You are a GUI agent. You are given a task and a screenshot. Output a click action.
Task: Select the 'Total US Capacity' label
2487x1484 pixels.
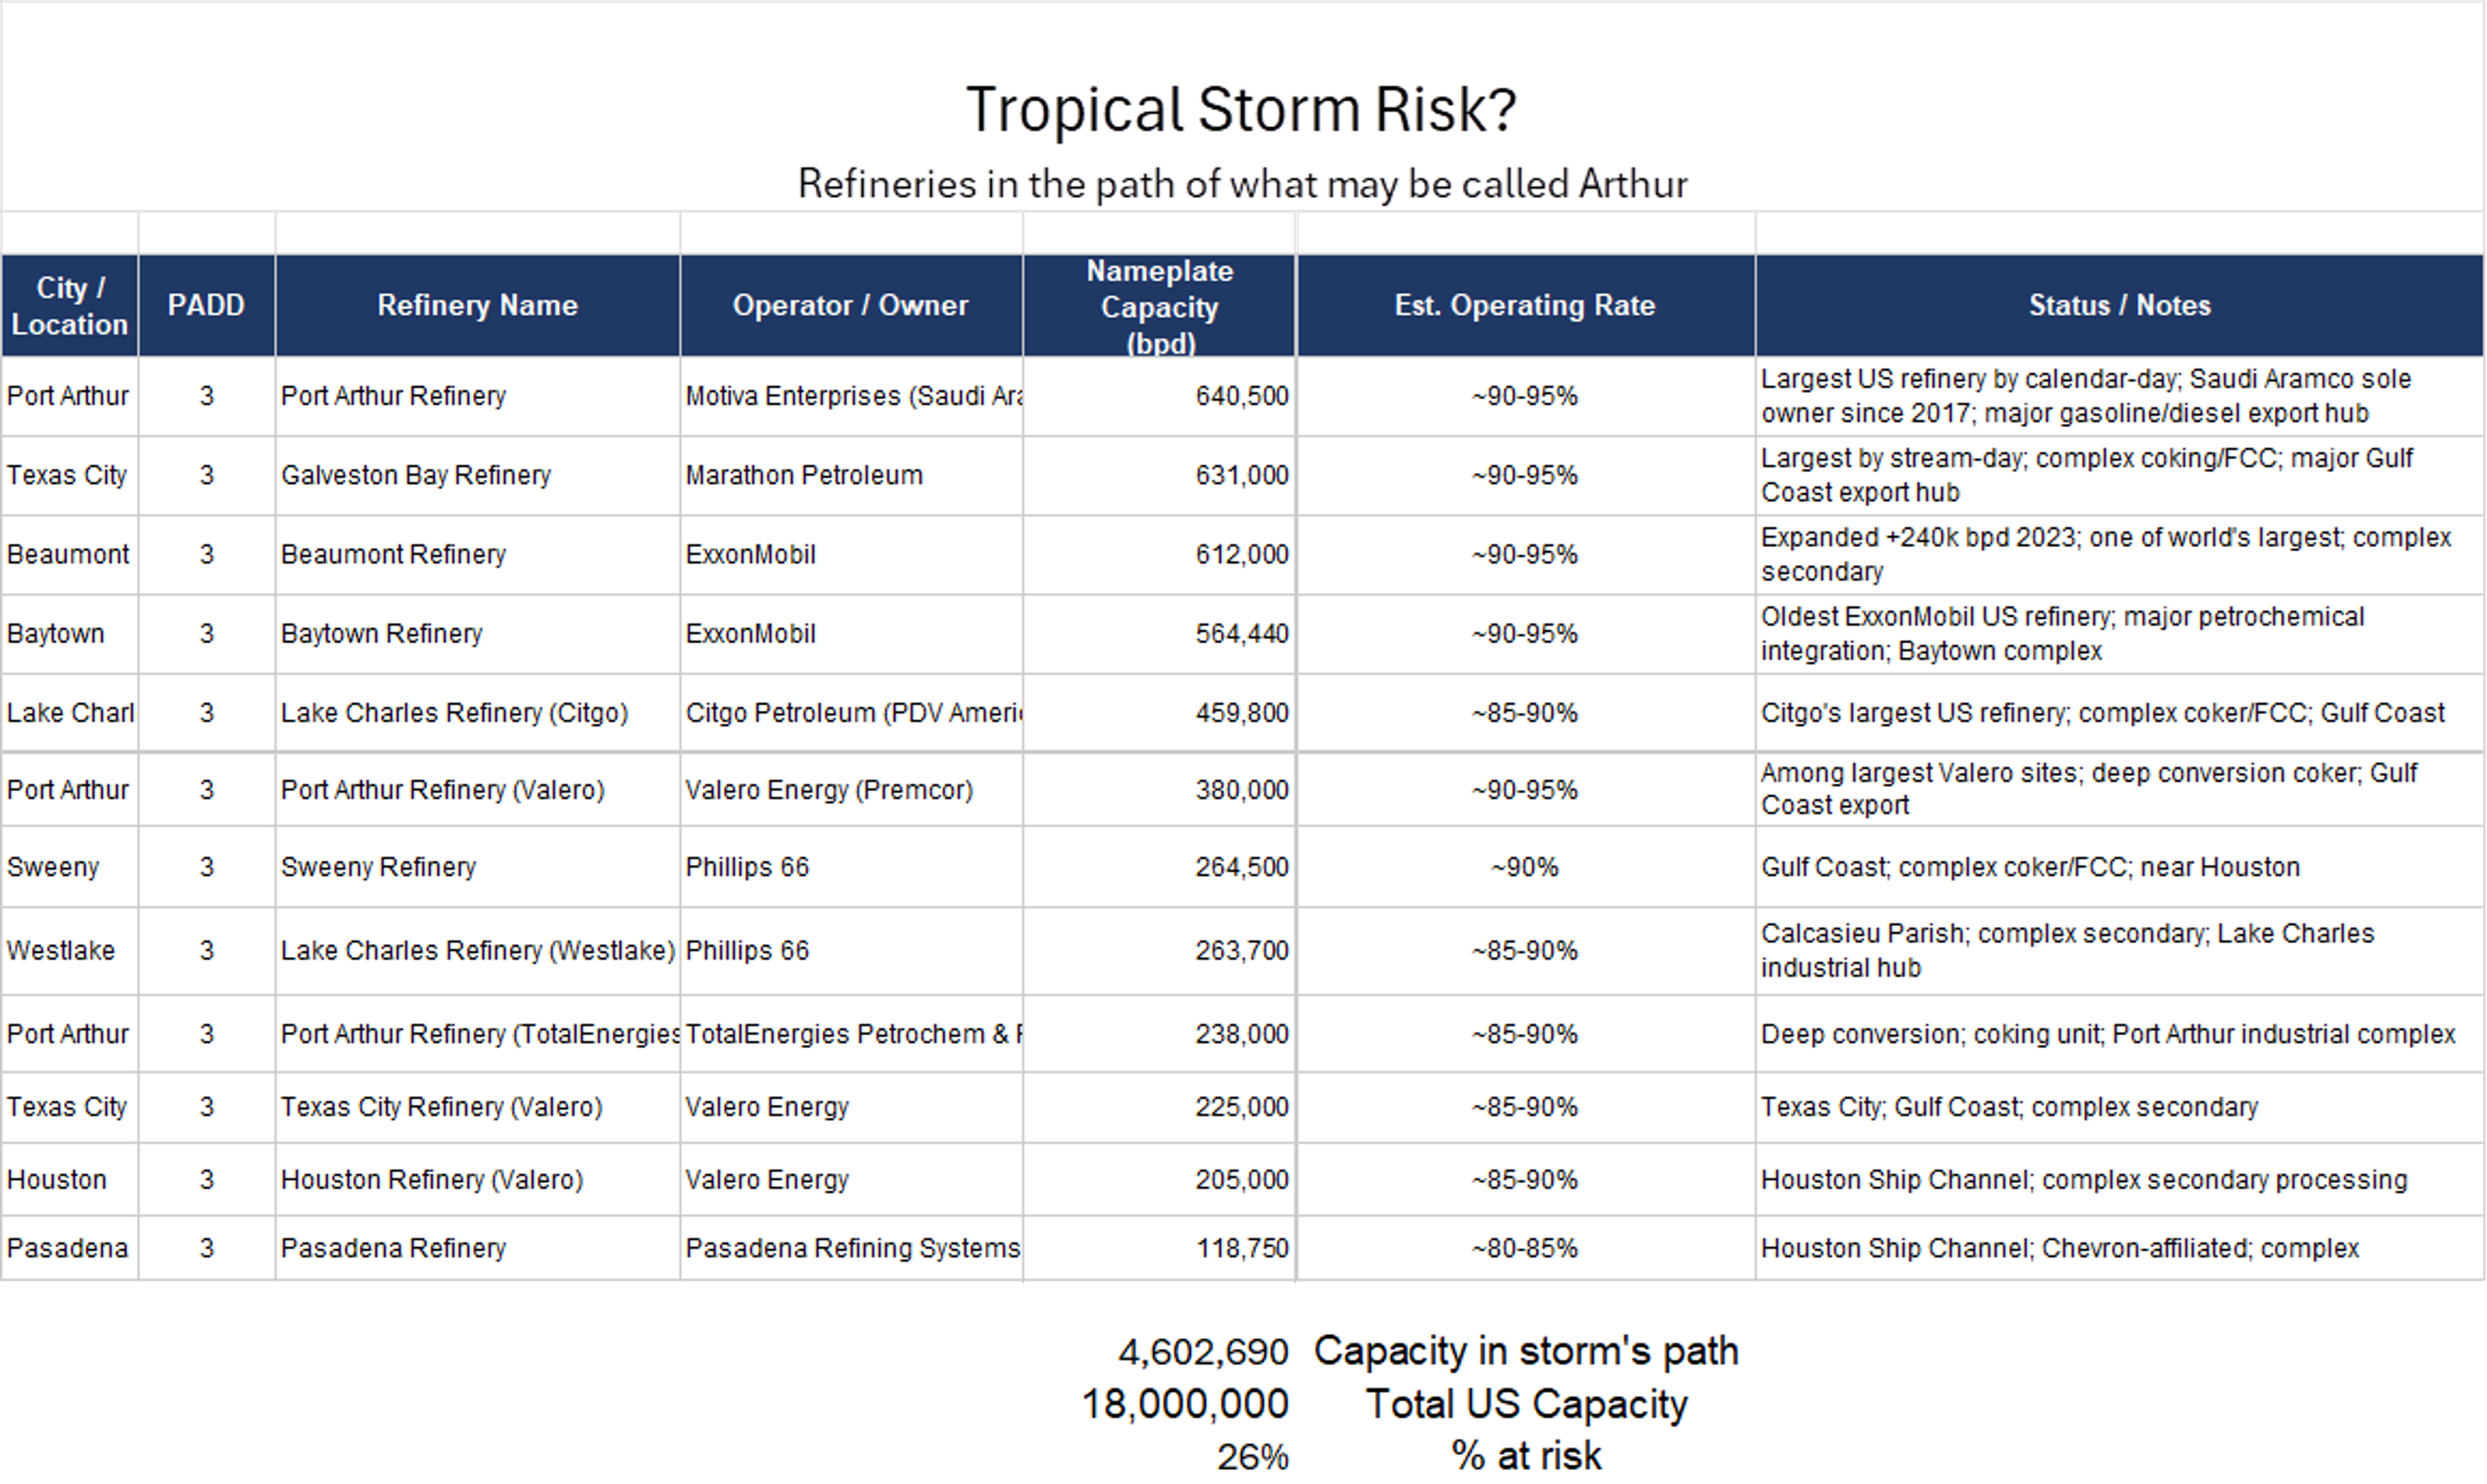[x=1526, y=1405]
